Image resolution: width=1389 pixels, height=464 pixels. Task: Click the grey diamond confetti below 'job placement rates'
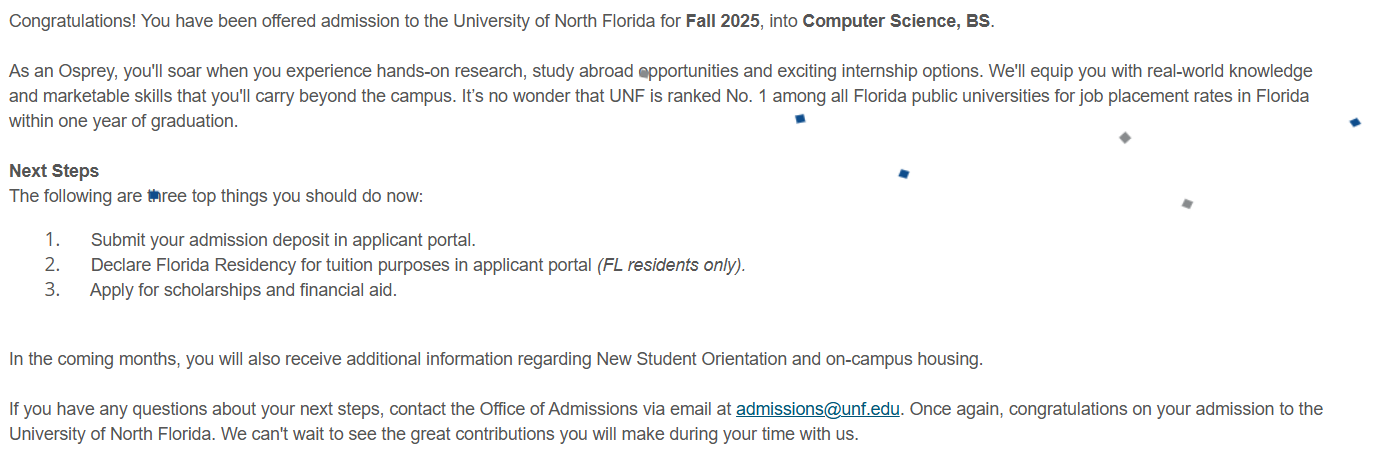click(x=1125, y=137)
